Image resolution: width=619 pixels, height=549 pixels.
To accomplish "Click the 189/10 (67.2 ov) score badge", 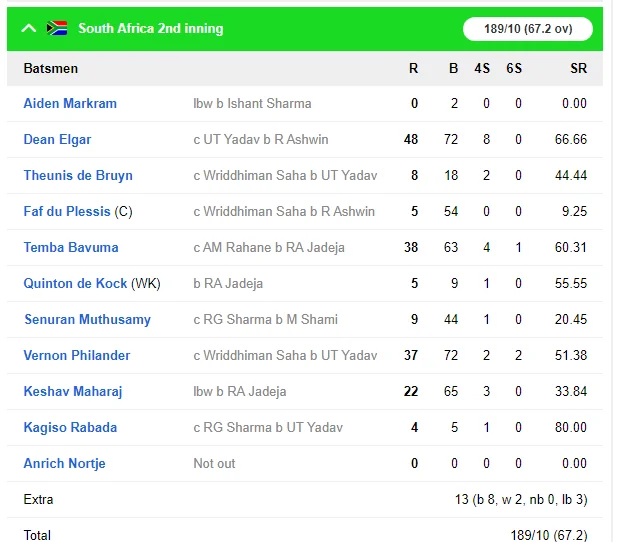I will tap(528, 29).
